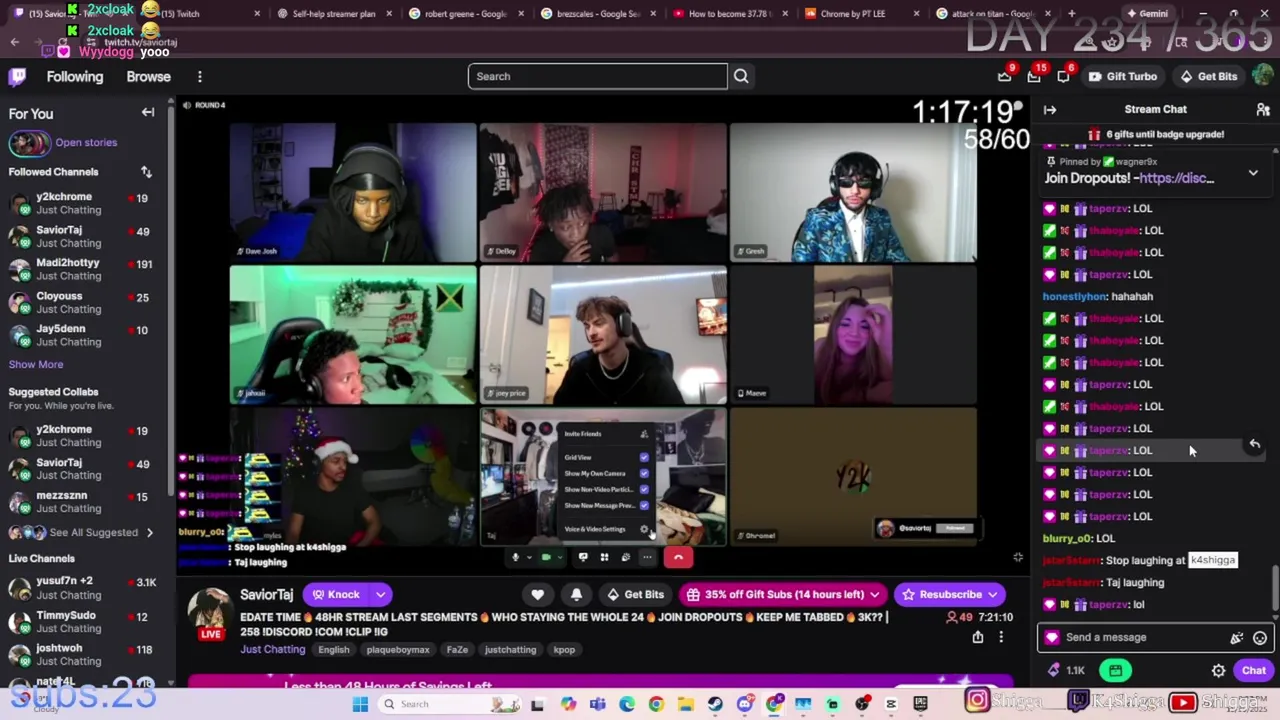Collapse the Stream Chat panel
This screenshot has width=1280, height=720.
click(1050, 110)
